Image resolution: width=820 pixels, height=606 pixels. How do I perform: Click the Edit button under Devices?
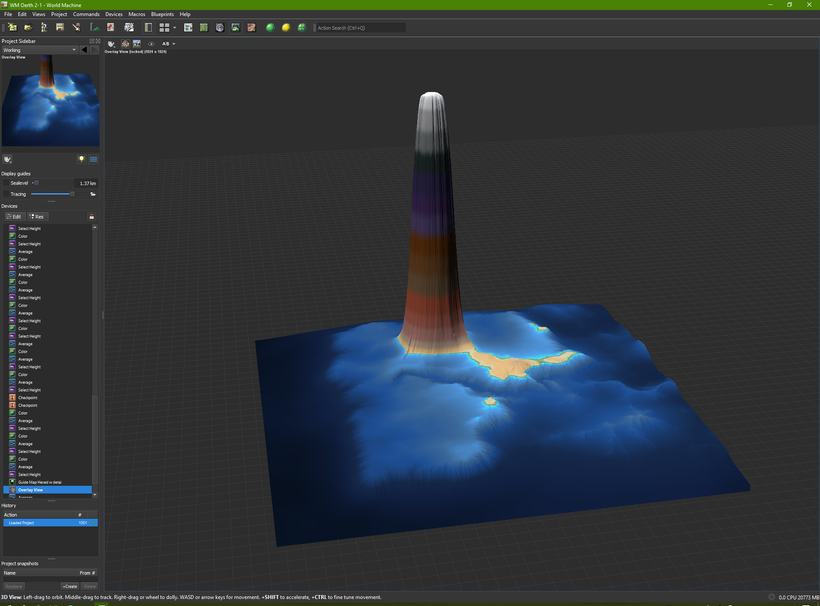[14, 216]
